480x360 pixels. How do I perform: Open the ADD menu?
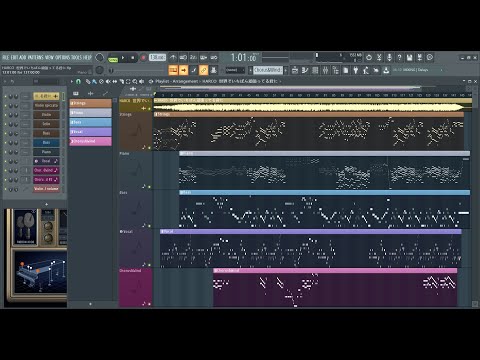[x=22, y=57]
